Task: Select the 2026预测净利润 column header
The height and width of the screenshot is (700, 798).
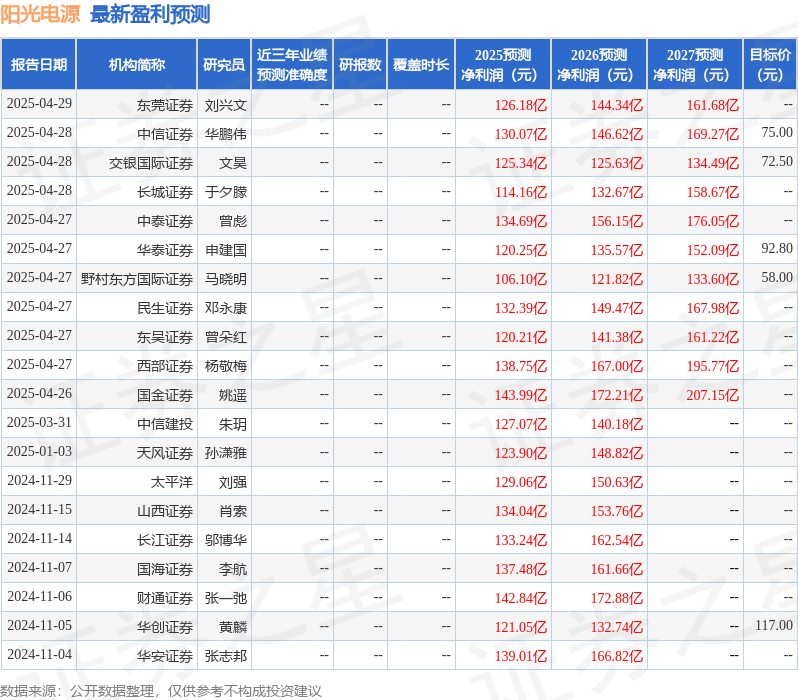Action: click(x=599, y=65)
